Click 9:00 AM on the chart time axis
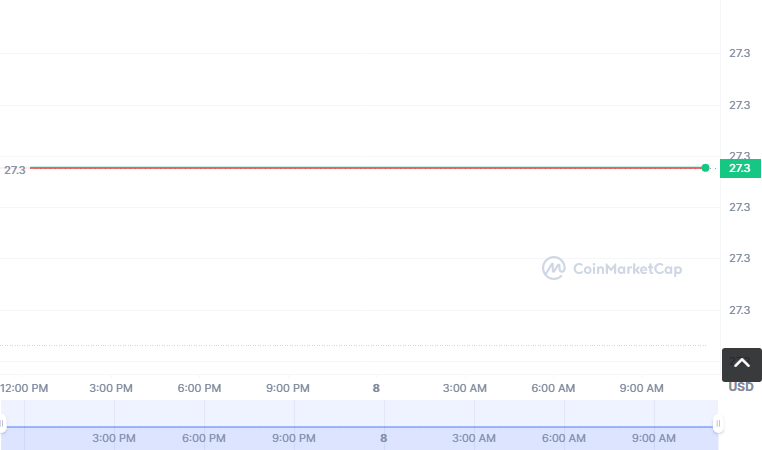 pyautogui.click(x=641, y=388)
